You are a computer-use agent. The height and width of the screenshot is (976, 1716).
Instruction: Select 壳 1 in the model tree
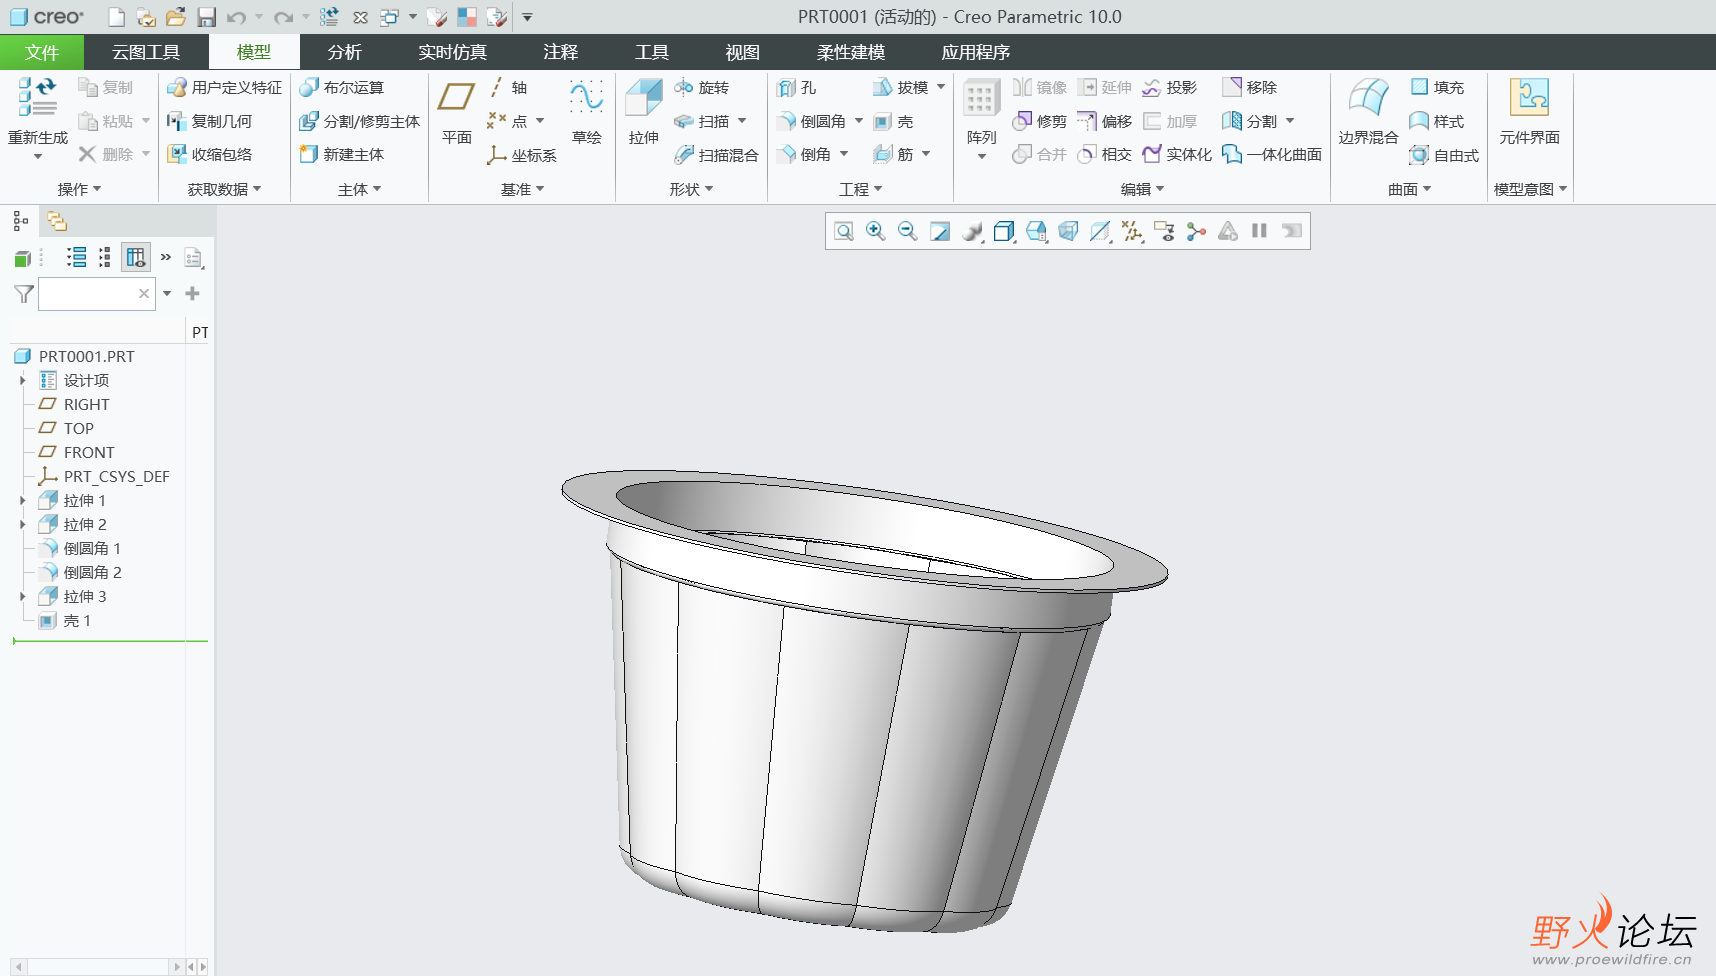pyautogui.click(x=65, y=620)
